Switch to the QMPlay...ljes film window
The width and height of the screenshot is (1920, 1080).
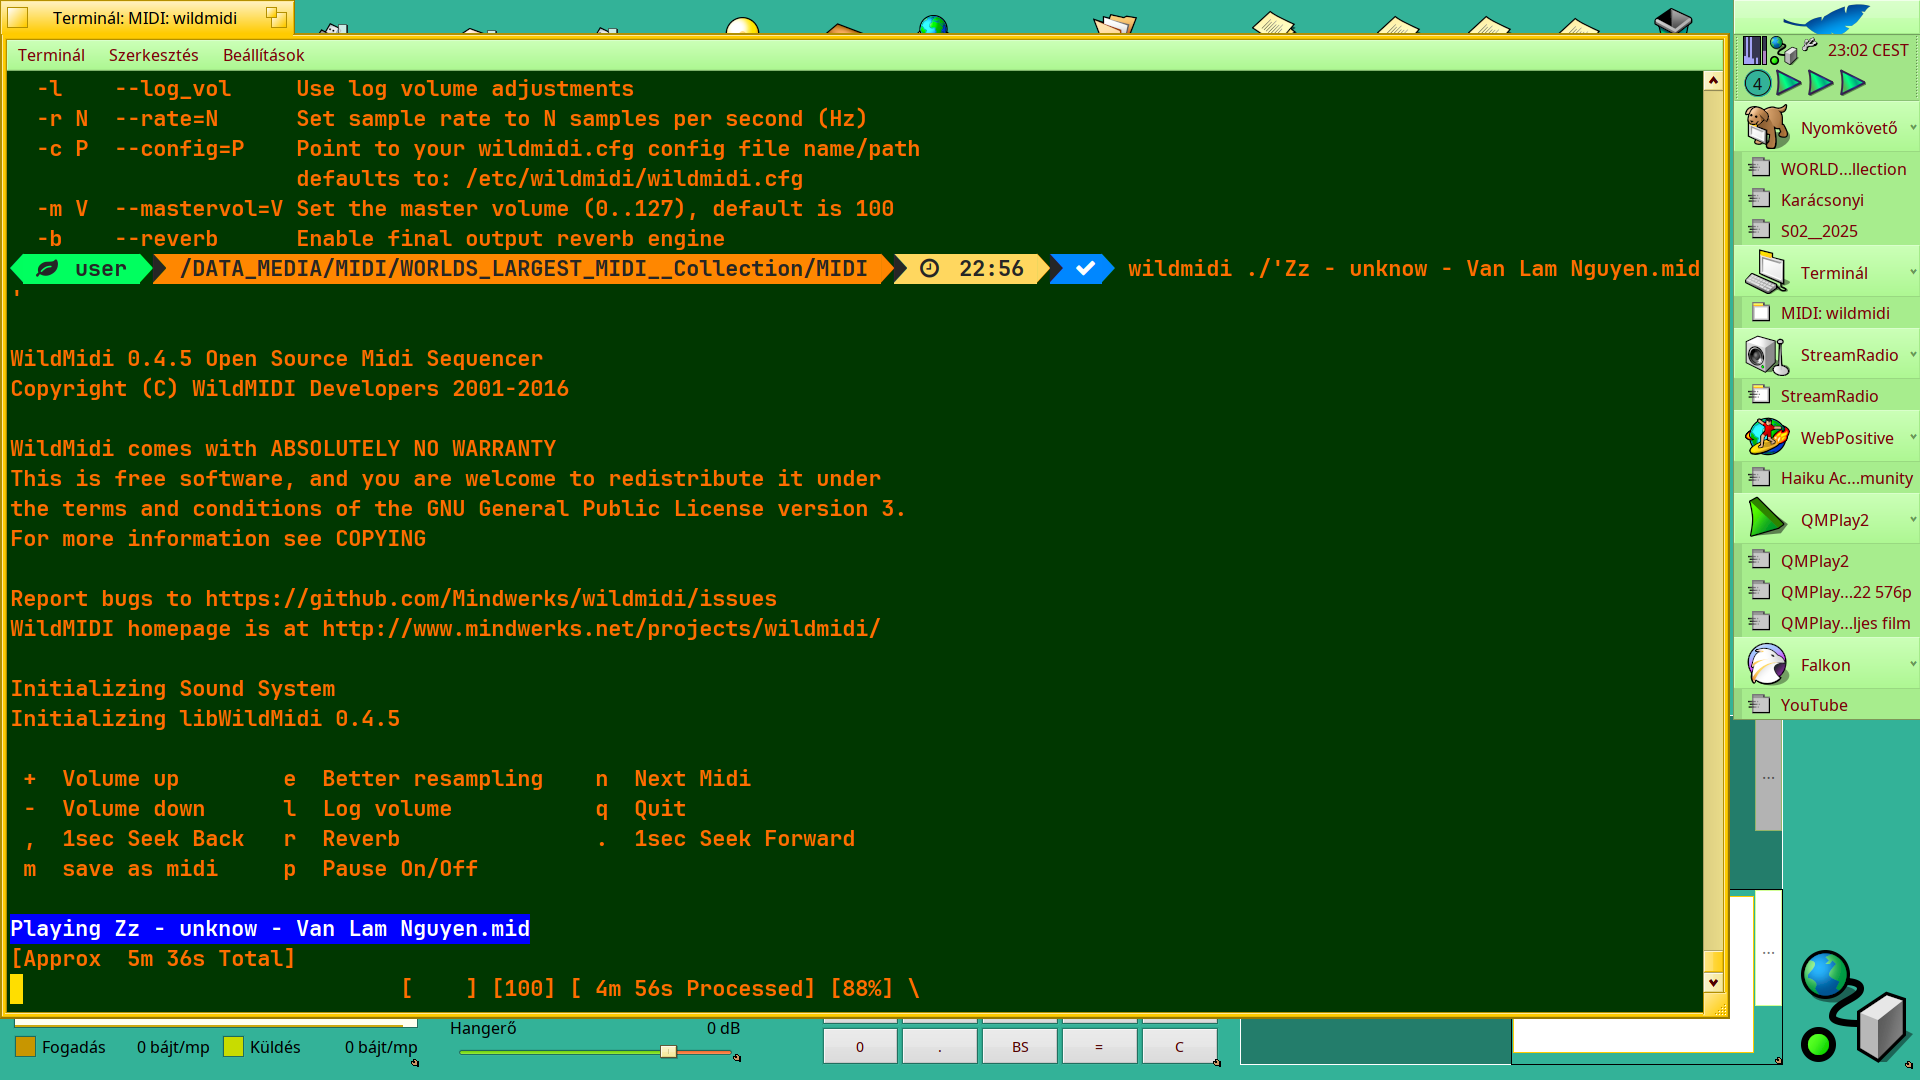(1829, 623)
